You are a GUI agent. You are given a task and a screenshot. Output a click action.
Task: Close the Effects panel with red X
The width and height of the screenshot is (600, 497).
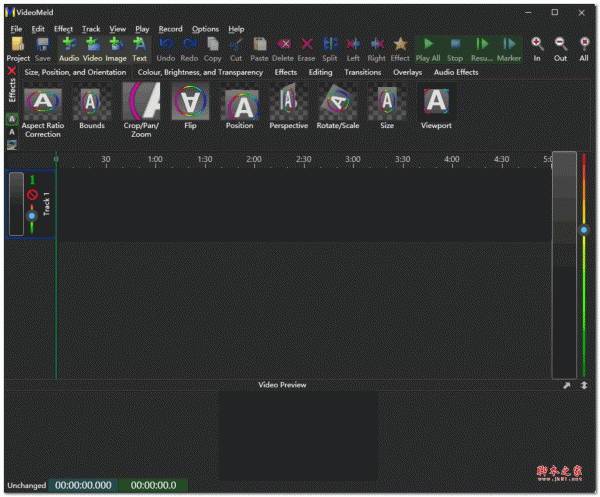tap(12, 71)
